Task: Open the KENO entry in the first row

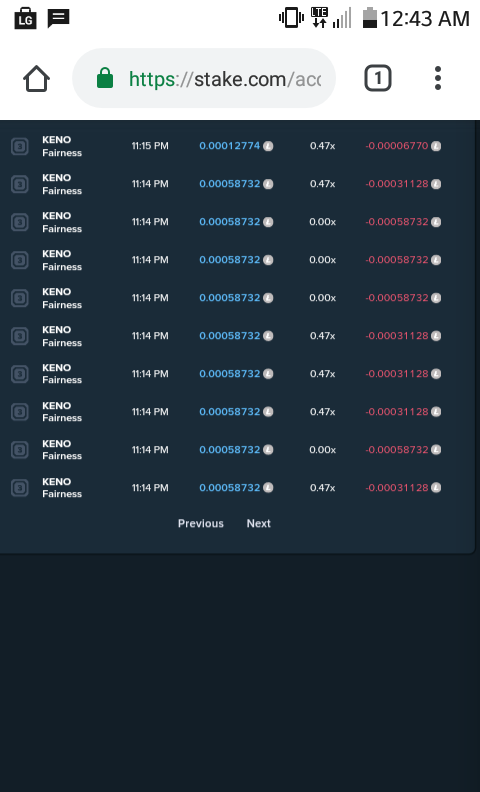Action: coord(57,140)
